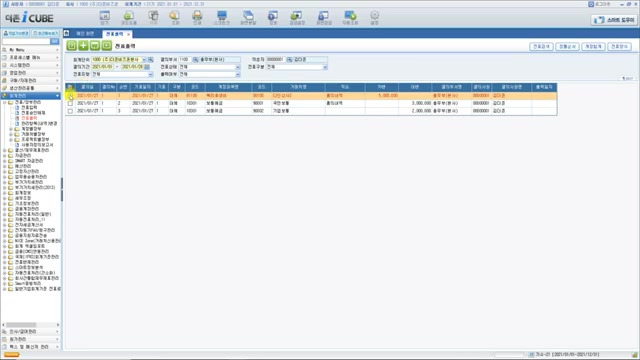
Task: Click the 닫기 (close) toolbar icon
Action: pyautogui.click(x=105, y=17)
